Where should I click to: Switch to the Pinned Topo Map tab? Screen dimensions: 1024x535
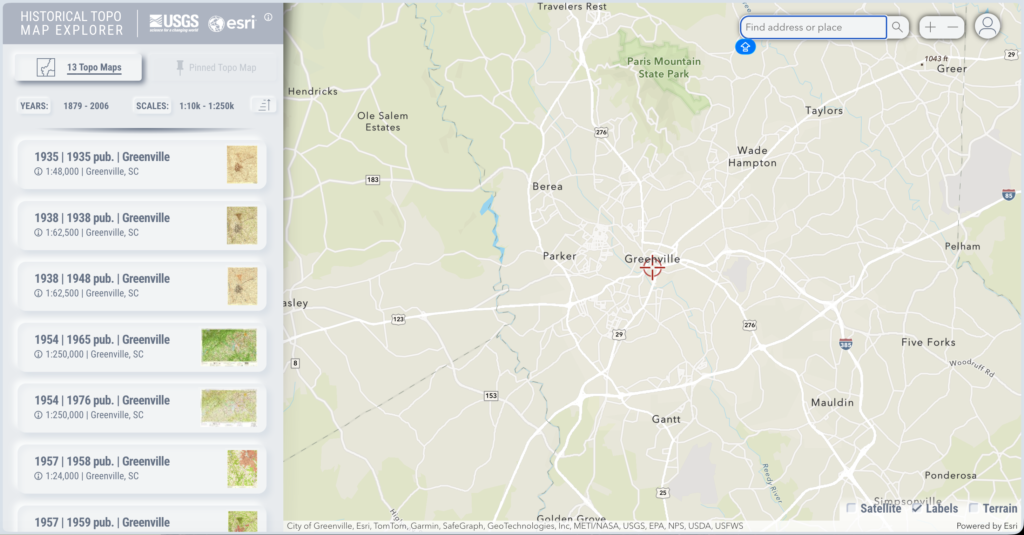(x=214, y=68)
